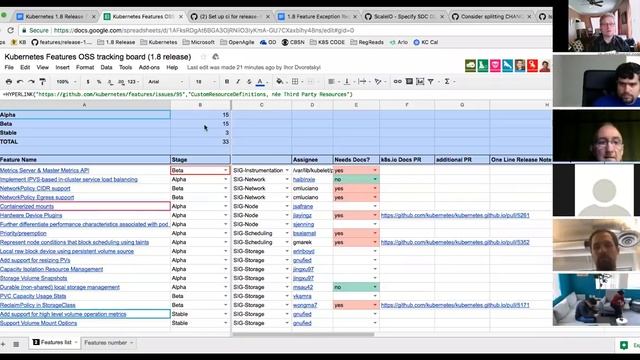The image size is (640, 360).
Task: Undo the last action with the undo arrow
Action: coord(20,82)
